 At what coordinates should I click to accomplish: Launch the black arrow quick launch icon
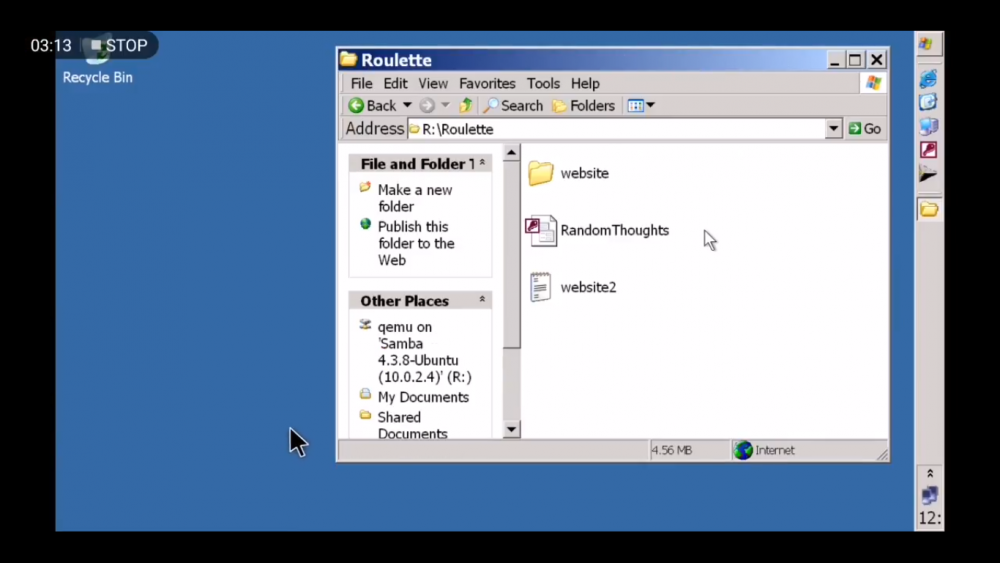(x=928, y=174)
